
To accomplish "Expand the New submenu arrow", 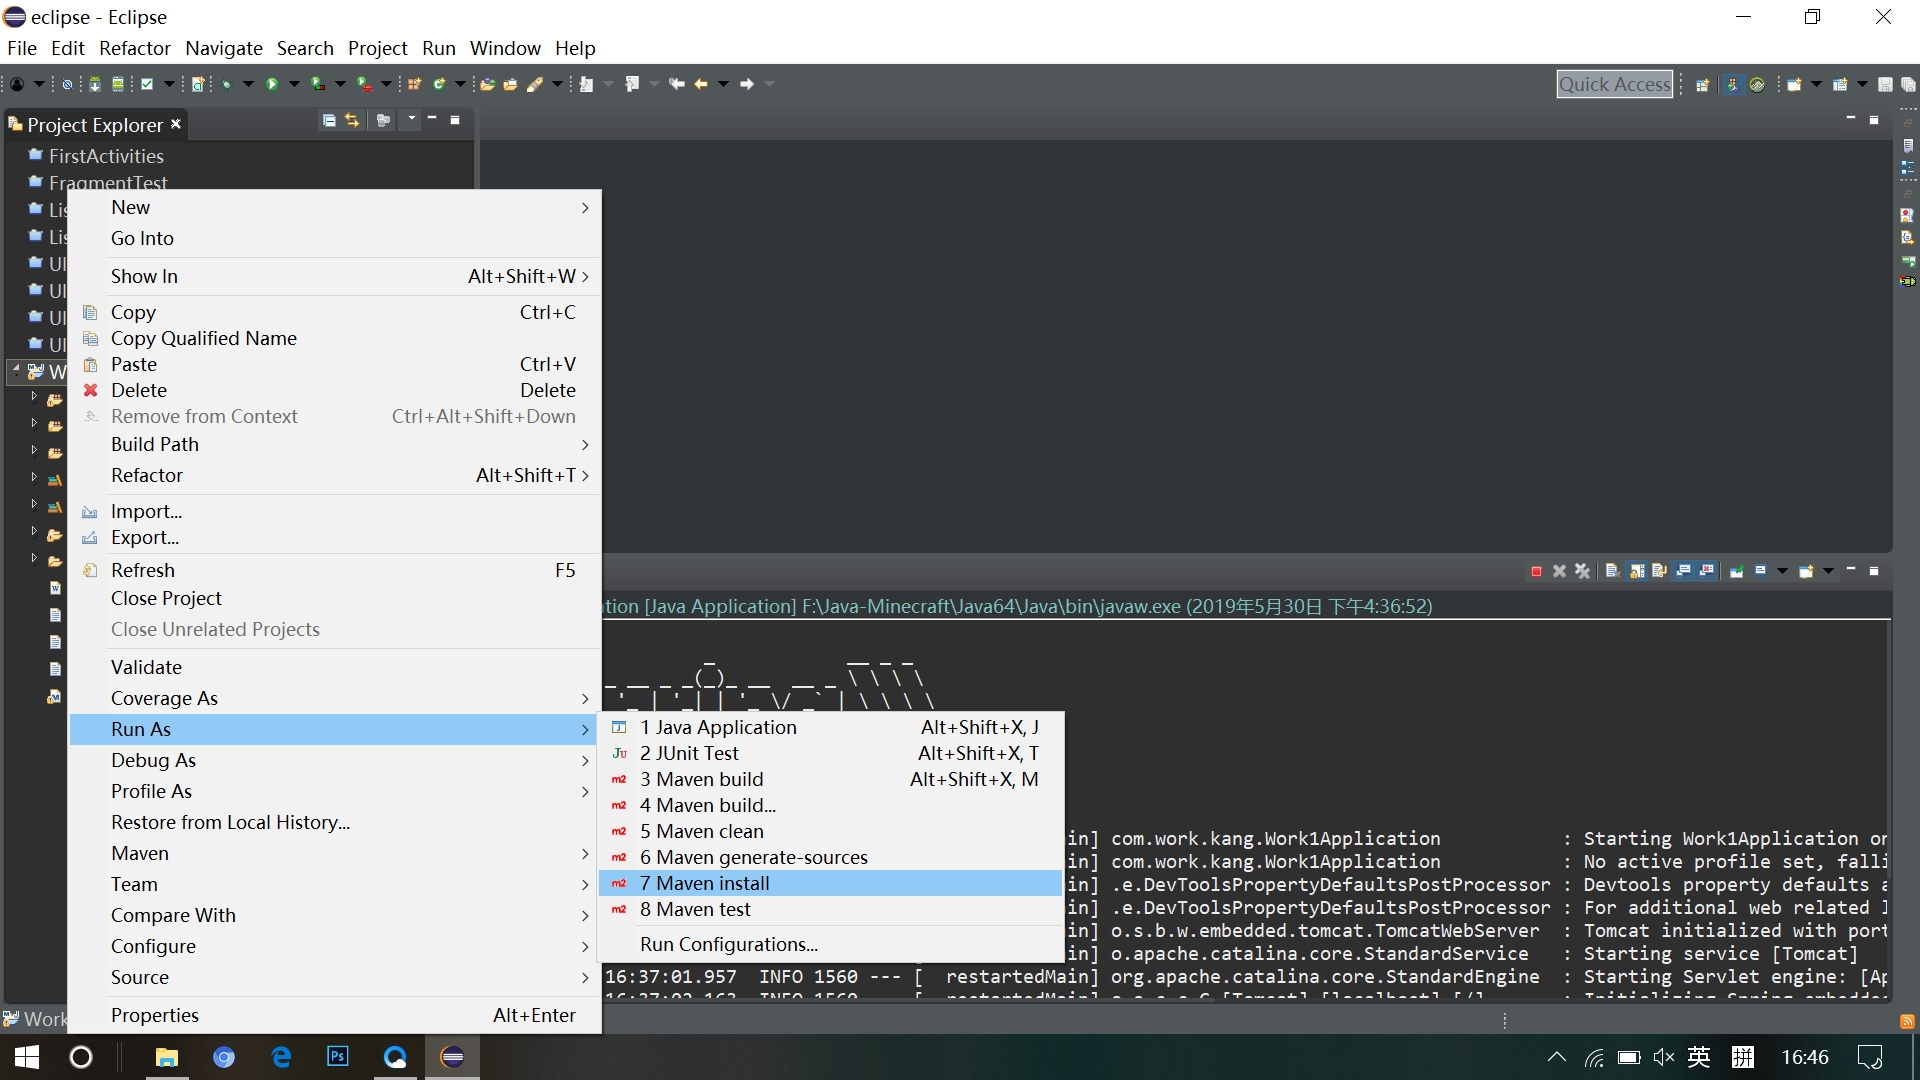I will pyautogui.click(x=585, y=208).
